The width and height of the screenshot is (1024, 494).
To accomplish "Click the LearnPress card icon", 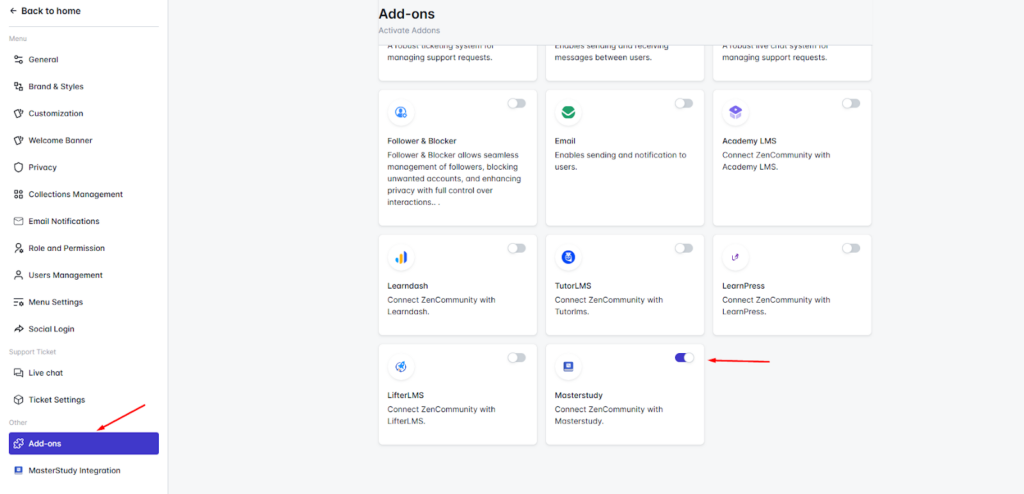I will pos(735,257).
